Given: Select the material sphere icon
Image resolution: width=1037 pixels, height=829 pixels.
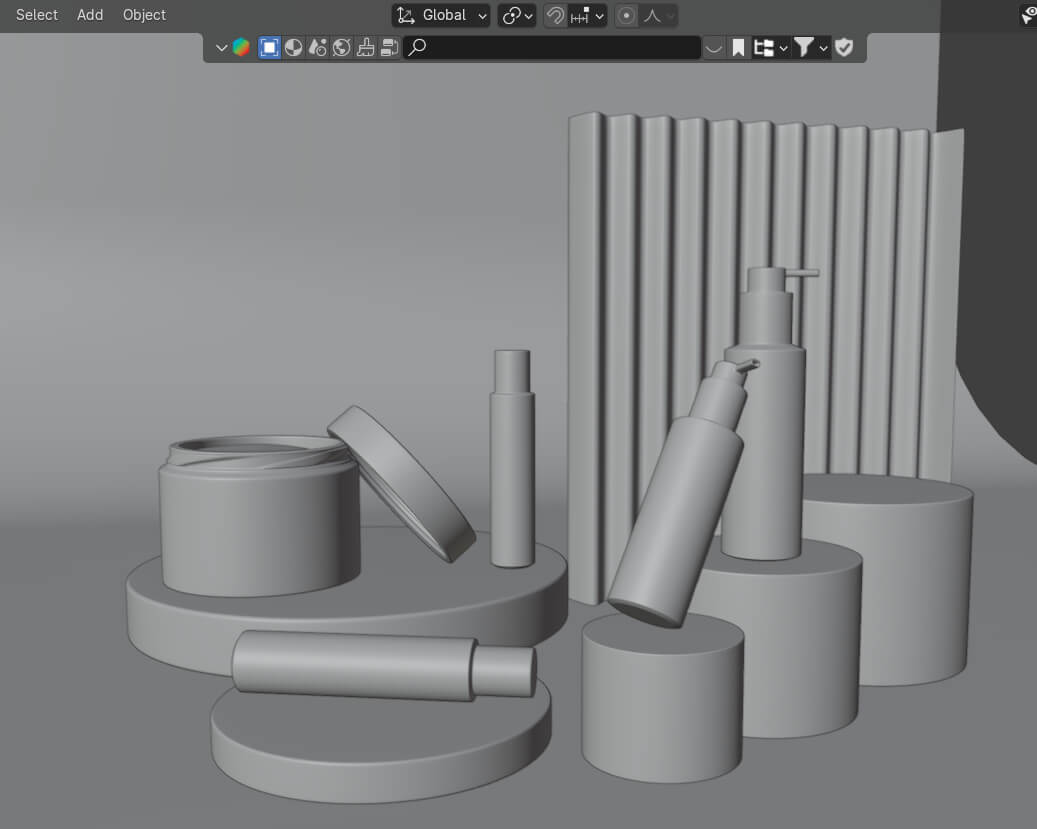Looking at the screenshot, I should point(294,48).
